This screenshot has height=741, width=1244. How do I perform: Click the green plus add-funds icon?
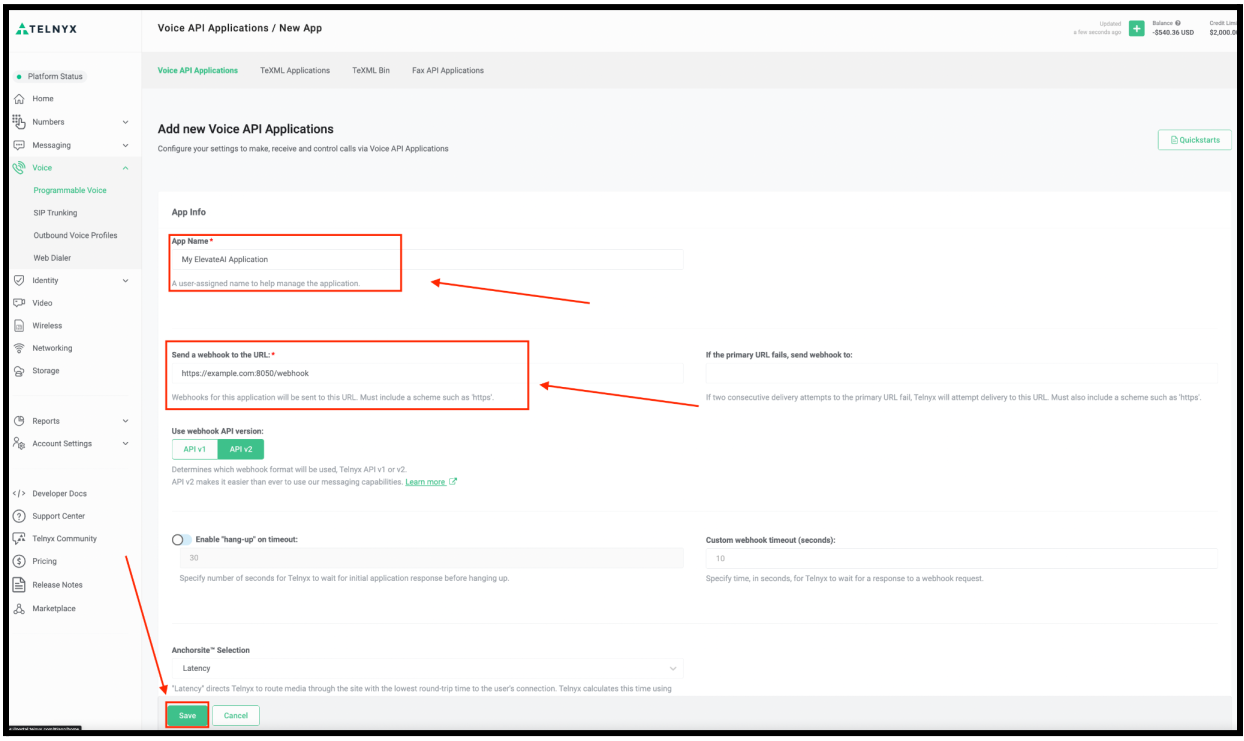click(1136, 28)
